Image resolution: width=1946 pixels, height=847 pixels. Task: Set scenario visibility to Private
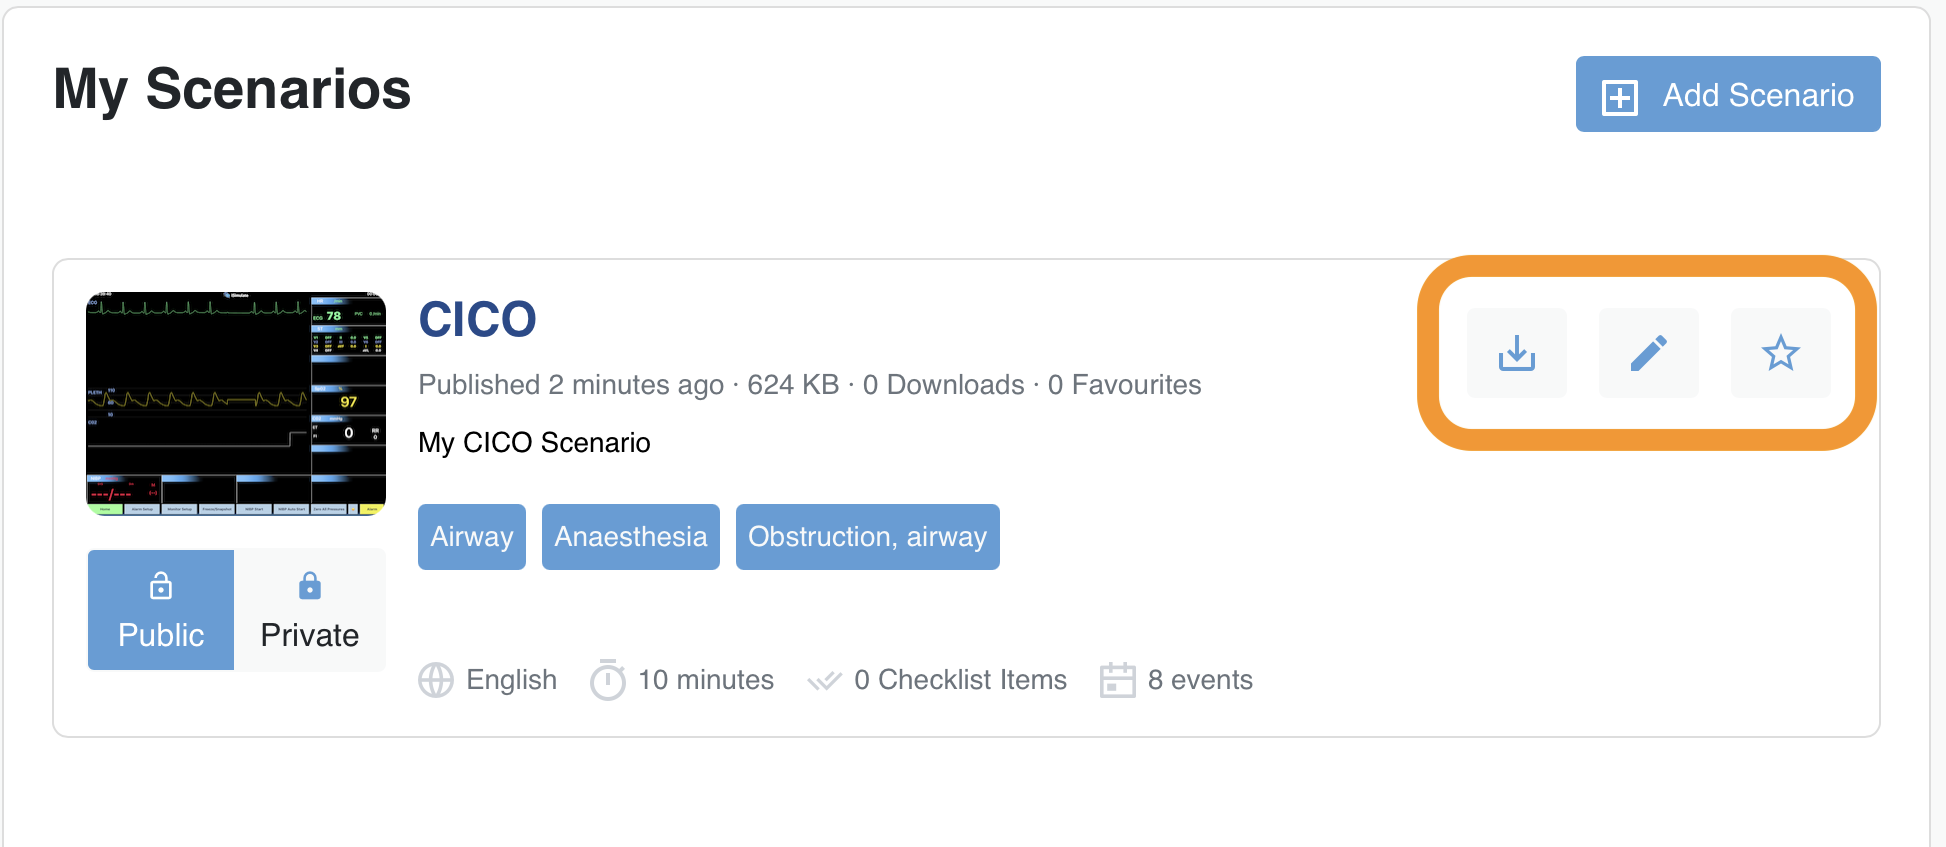click(x=310, y=610)
